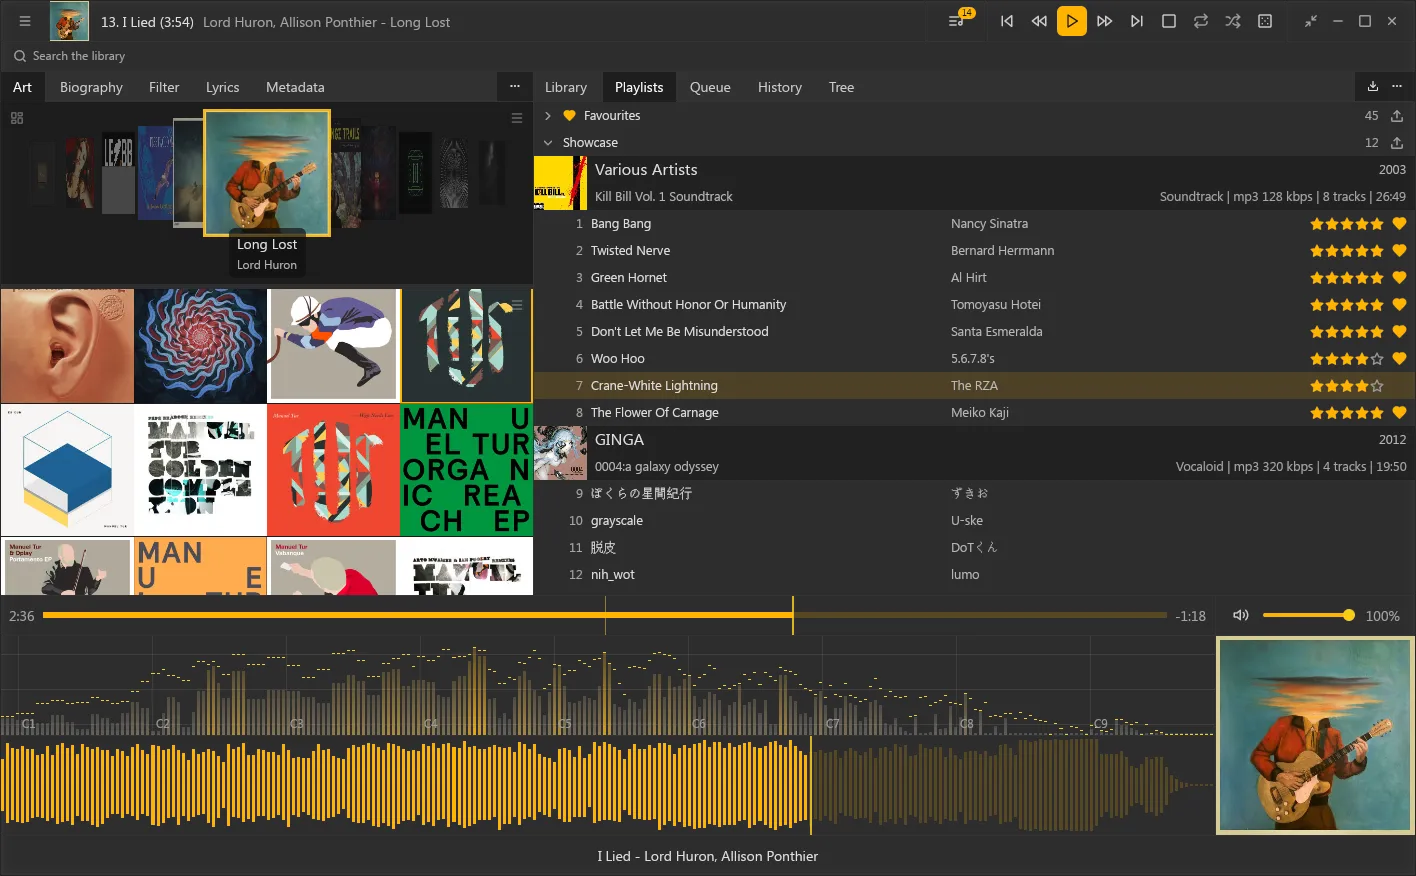Click the heart icon for Woo Hoo

point(1399,358)
